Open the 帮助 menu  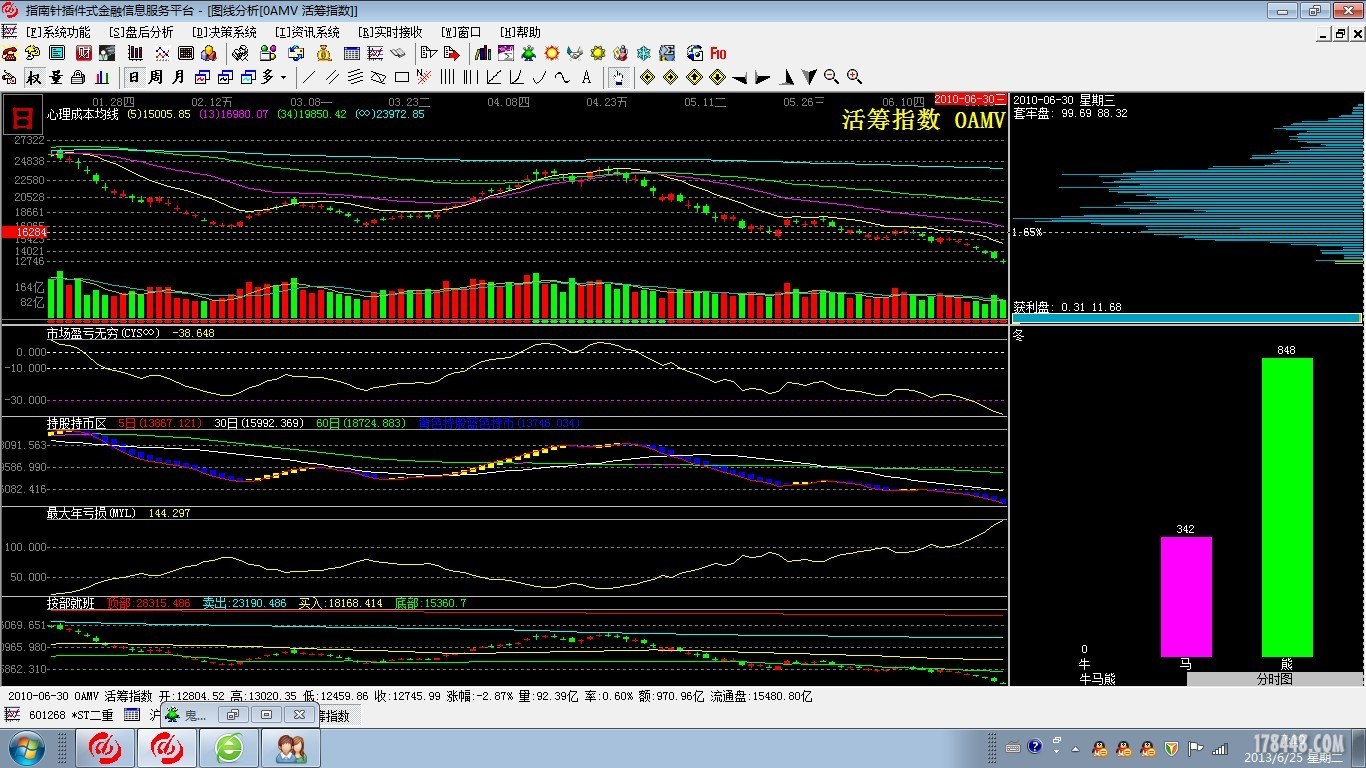[x=520, y=32]
